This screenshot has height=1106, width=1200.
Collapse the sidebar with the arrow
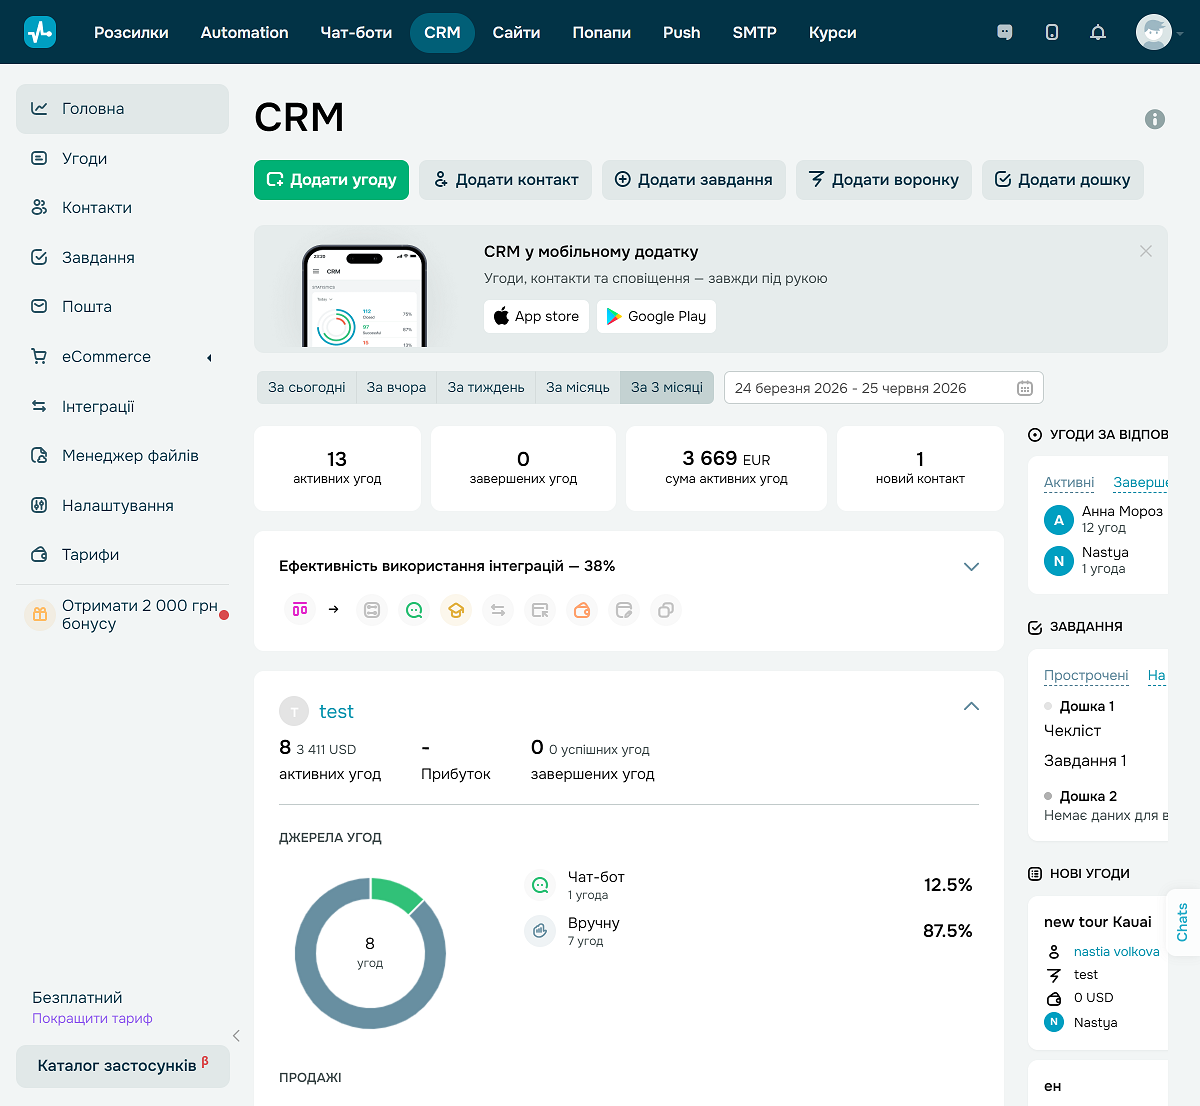click(236, 1036)
